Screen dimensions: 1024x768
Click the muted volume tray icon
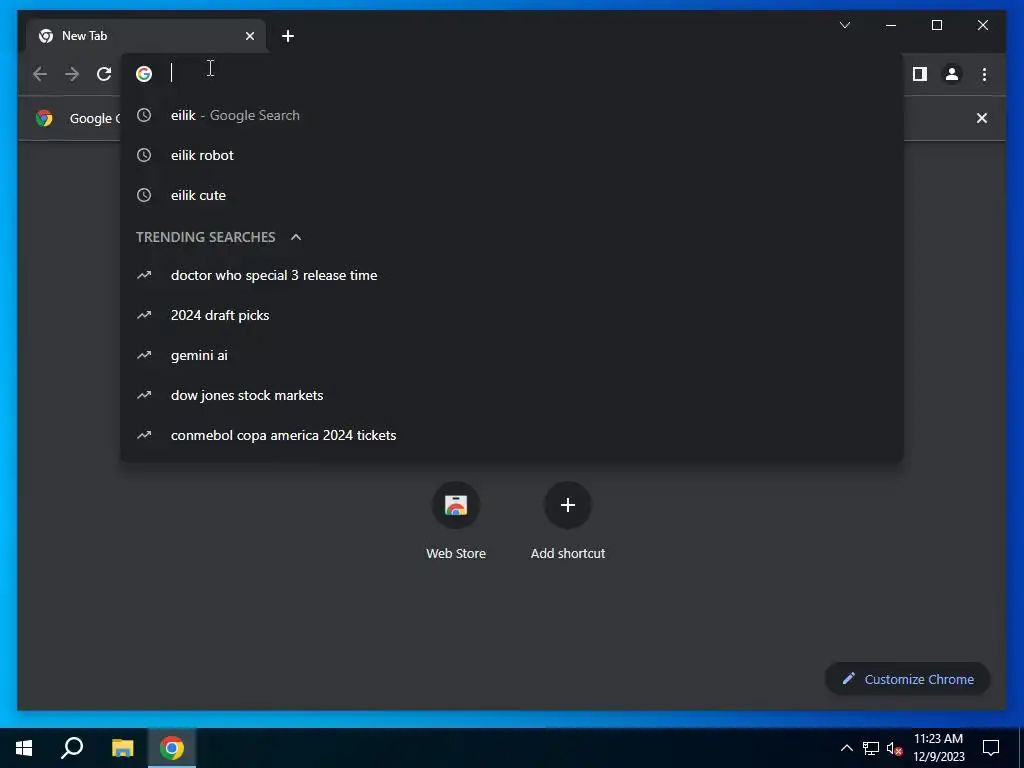point(894,748)
